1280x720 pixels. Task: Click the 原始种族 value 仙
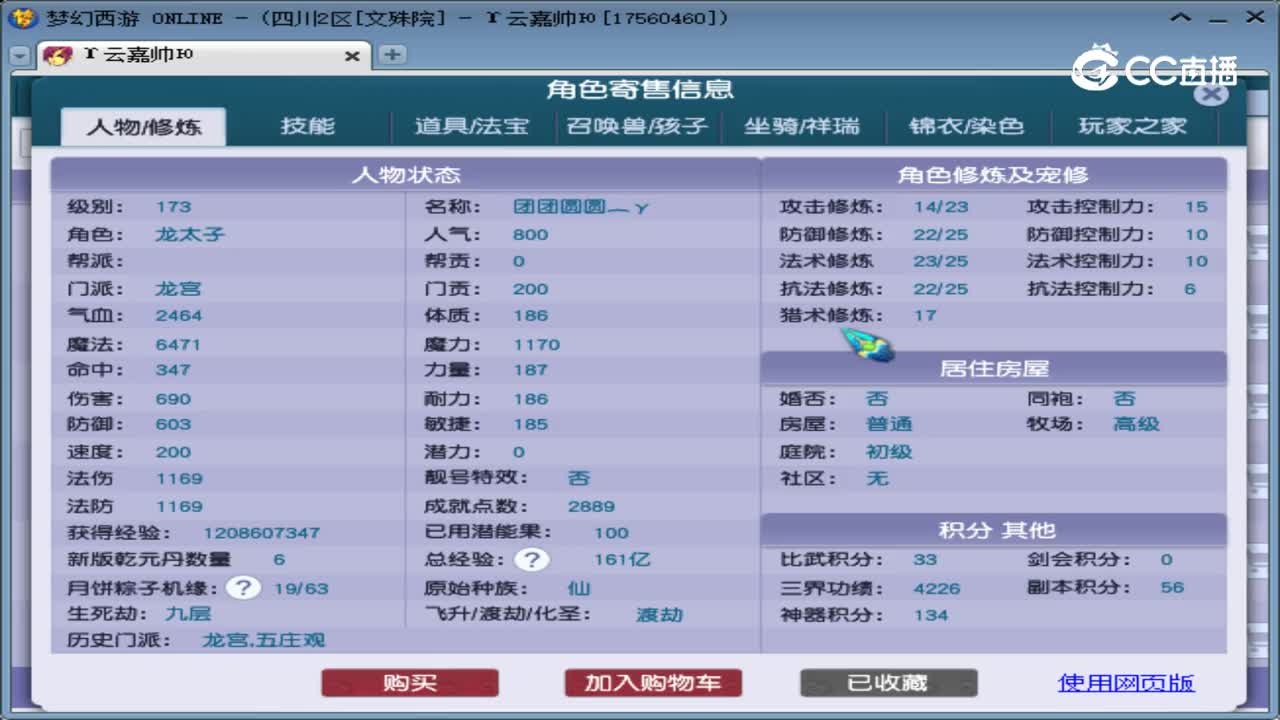click(x=579, y=588)
